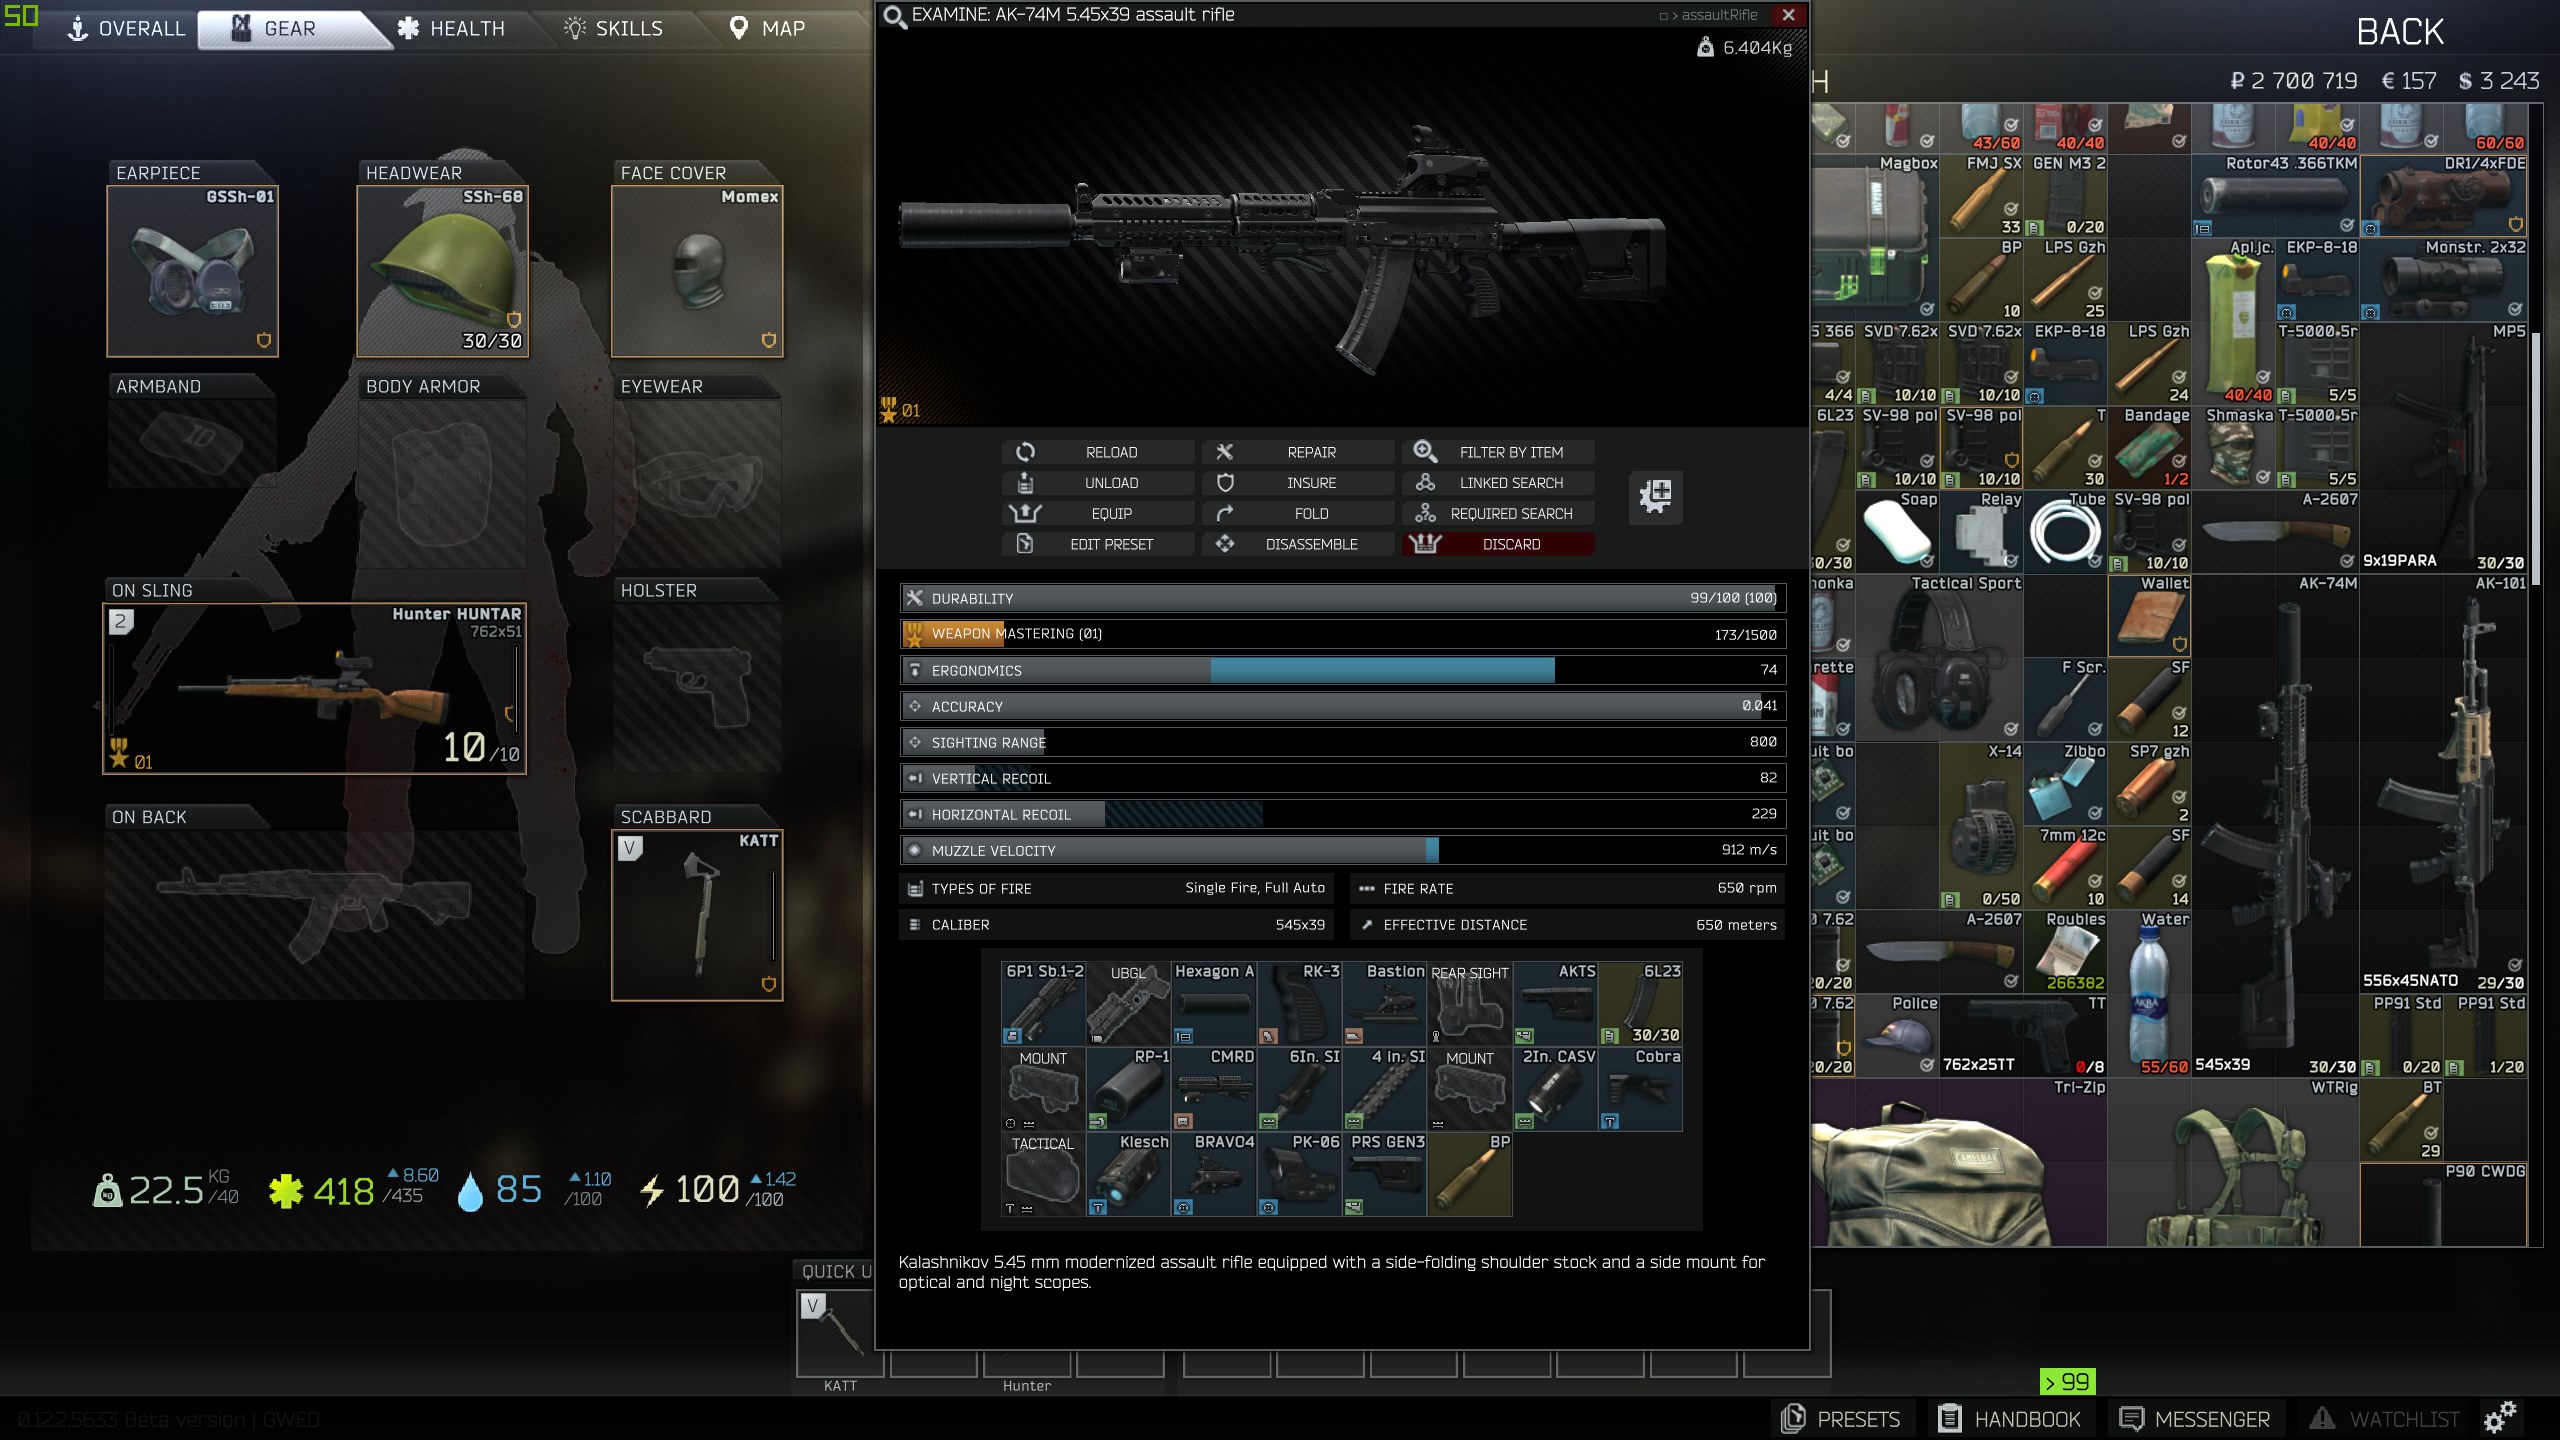The width and height of the screenshot is (2560, 1440).
Task: Open the OVERALL tab
Action: [125, 29]
